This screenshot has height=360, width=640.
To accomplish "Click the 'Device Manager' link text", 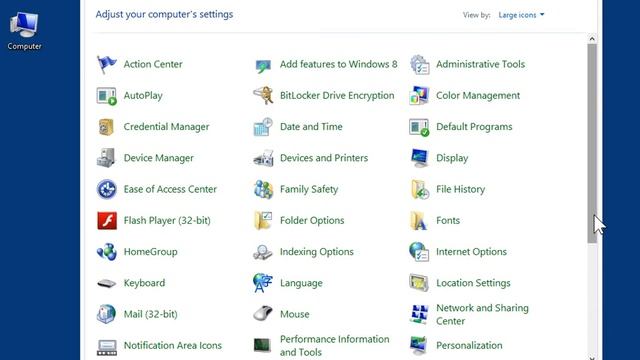I will pos(159,158).
